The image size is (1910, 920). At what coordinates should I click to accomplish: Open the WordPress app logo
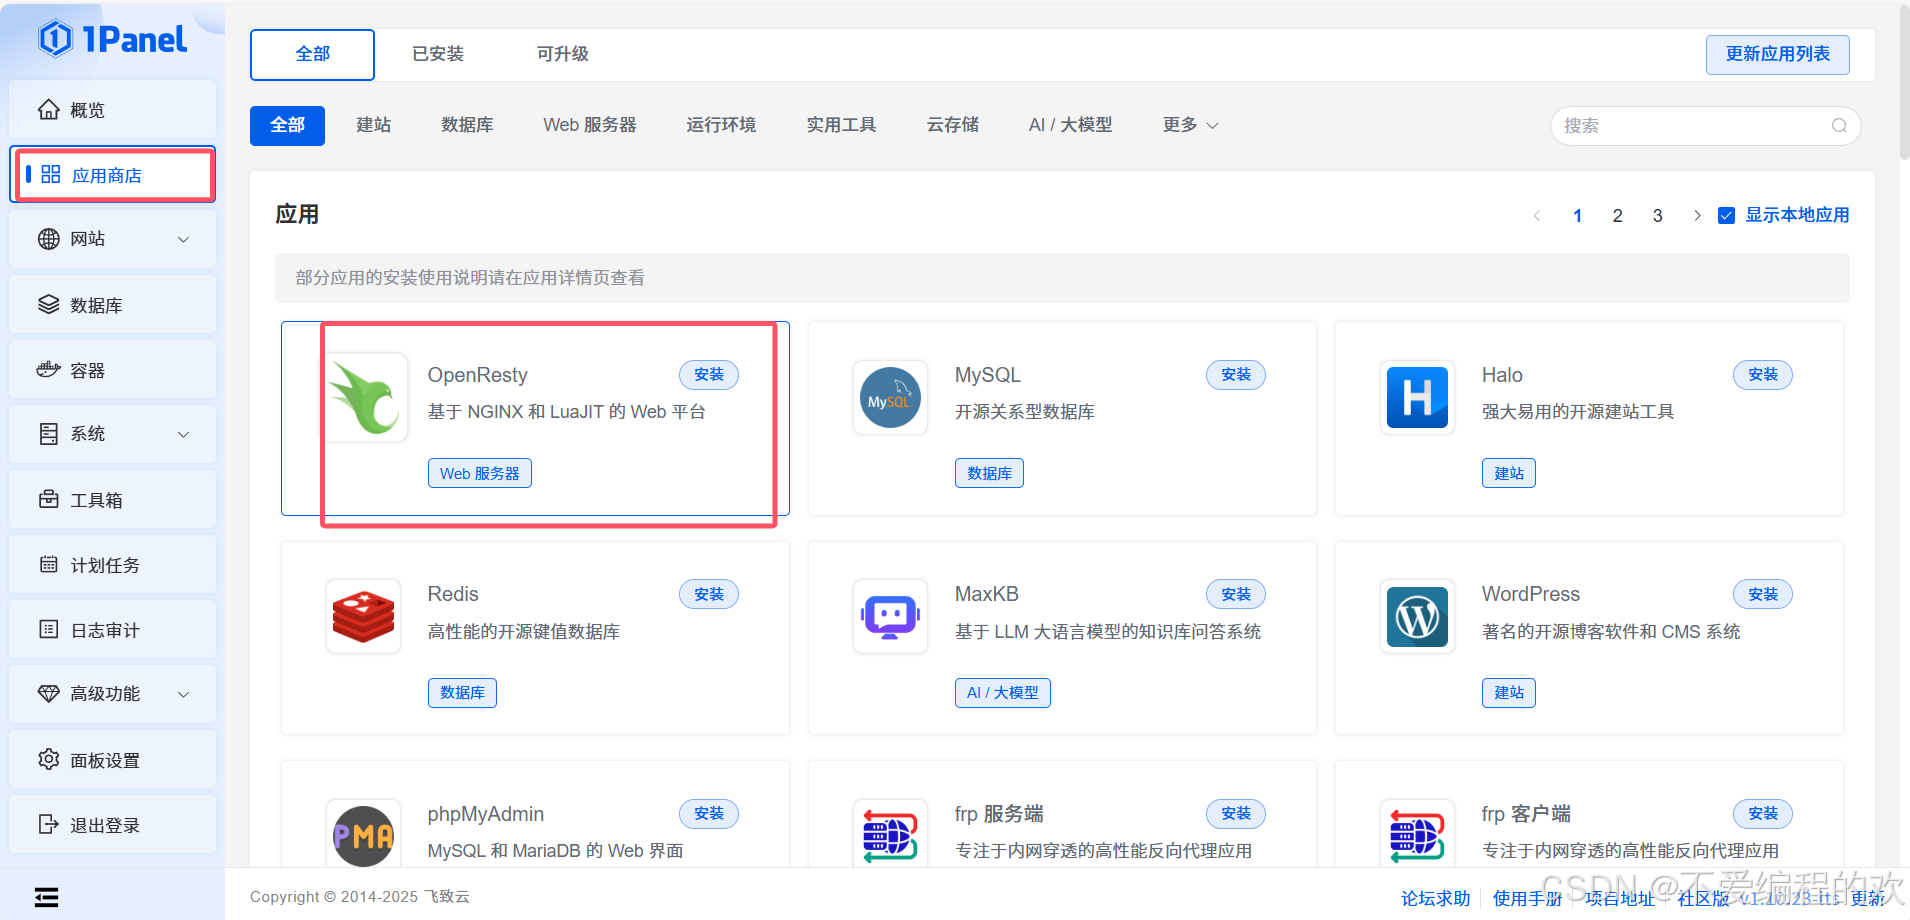1417,617
